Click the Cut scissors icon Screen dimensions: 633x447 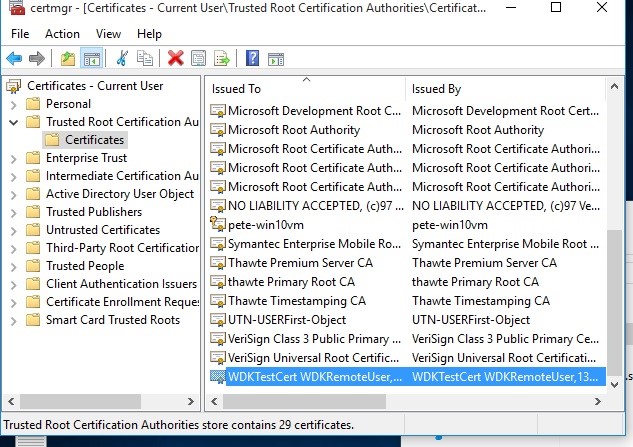tap(122, 58)
